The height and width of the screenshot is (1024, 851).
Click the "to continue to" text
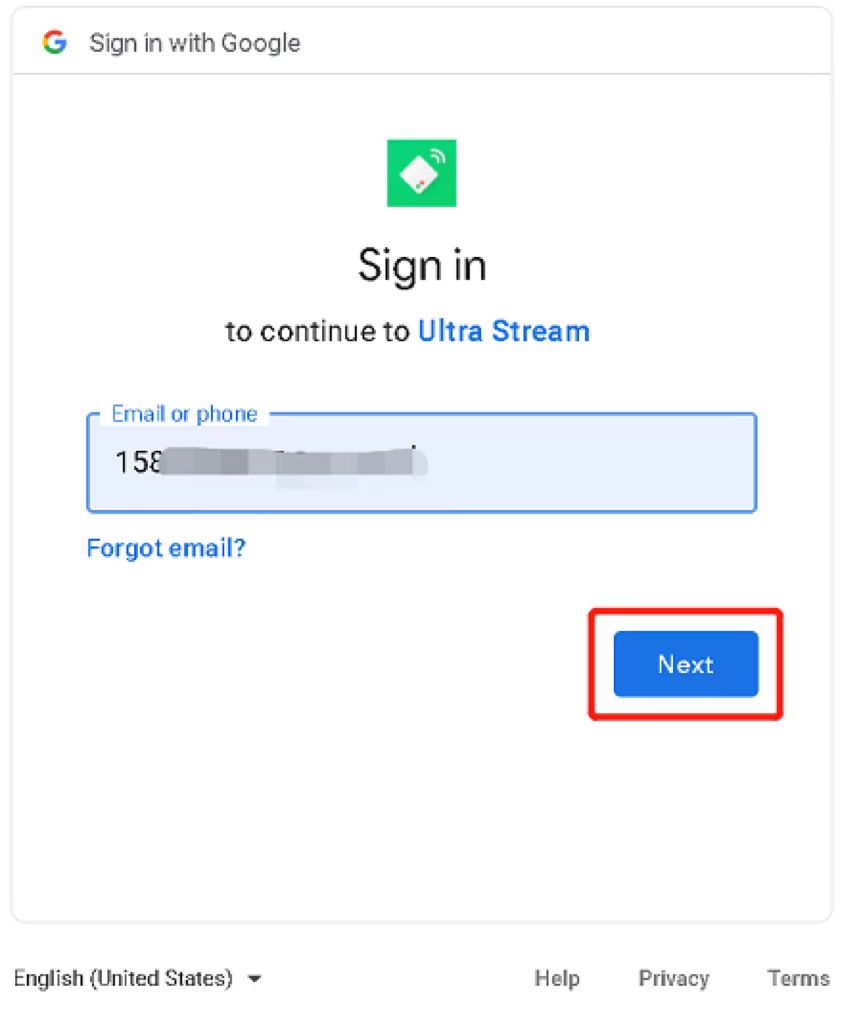pos(317,331)
